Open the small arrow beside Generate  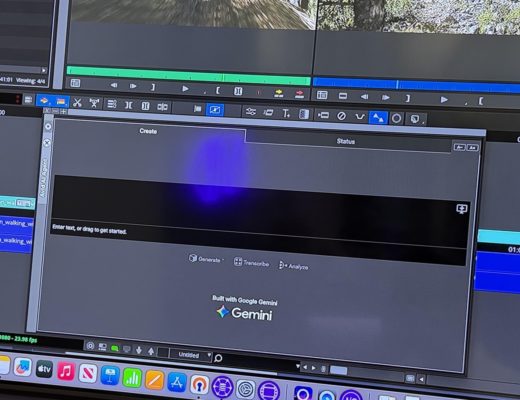223,260
